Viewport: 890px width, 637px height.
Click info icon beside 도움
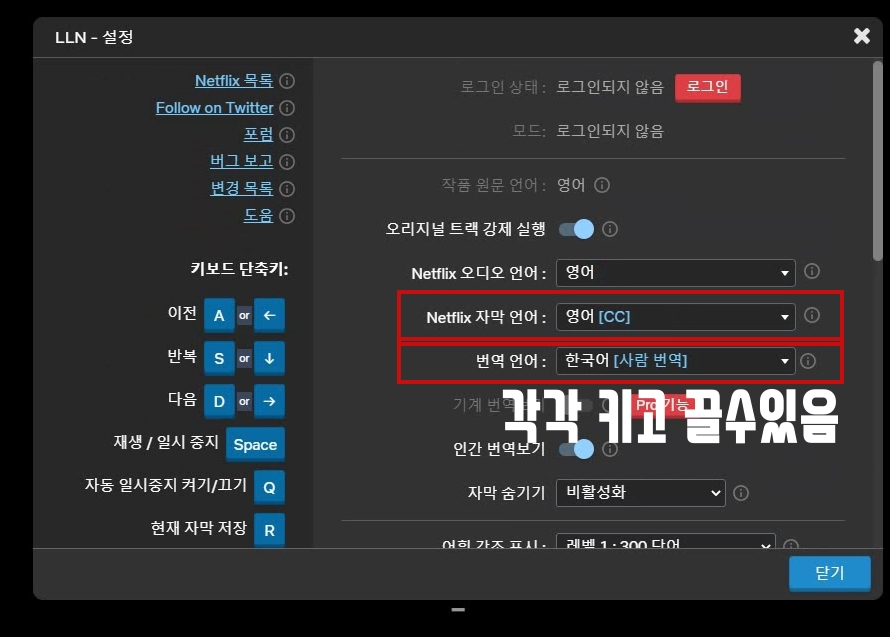(287, 216)
